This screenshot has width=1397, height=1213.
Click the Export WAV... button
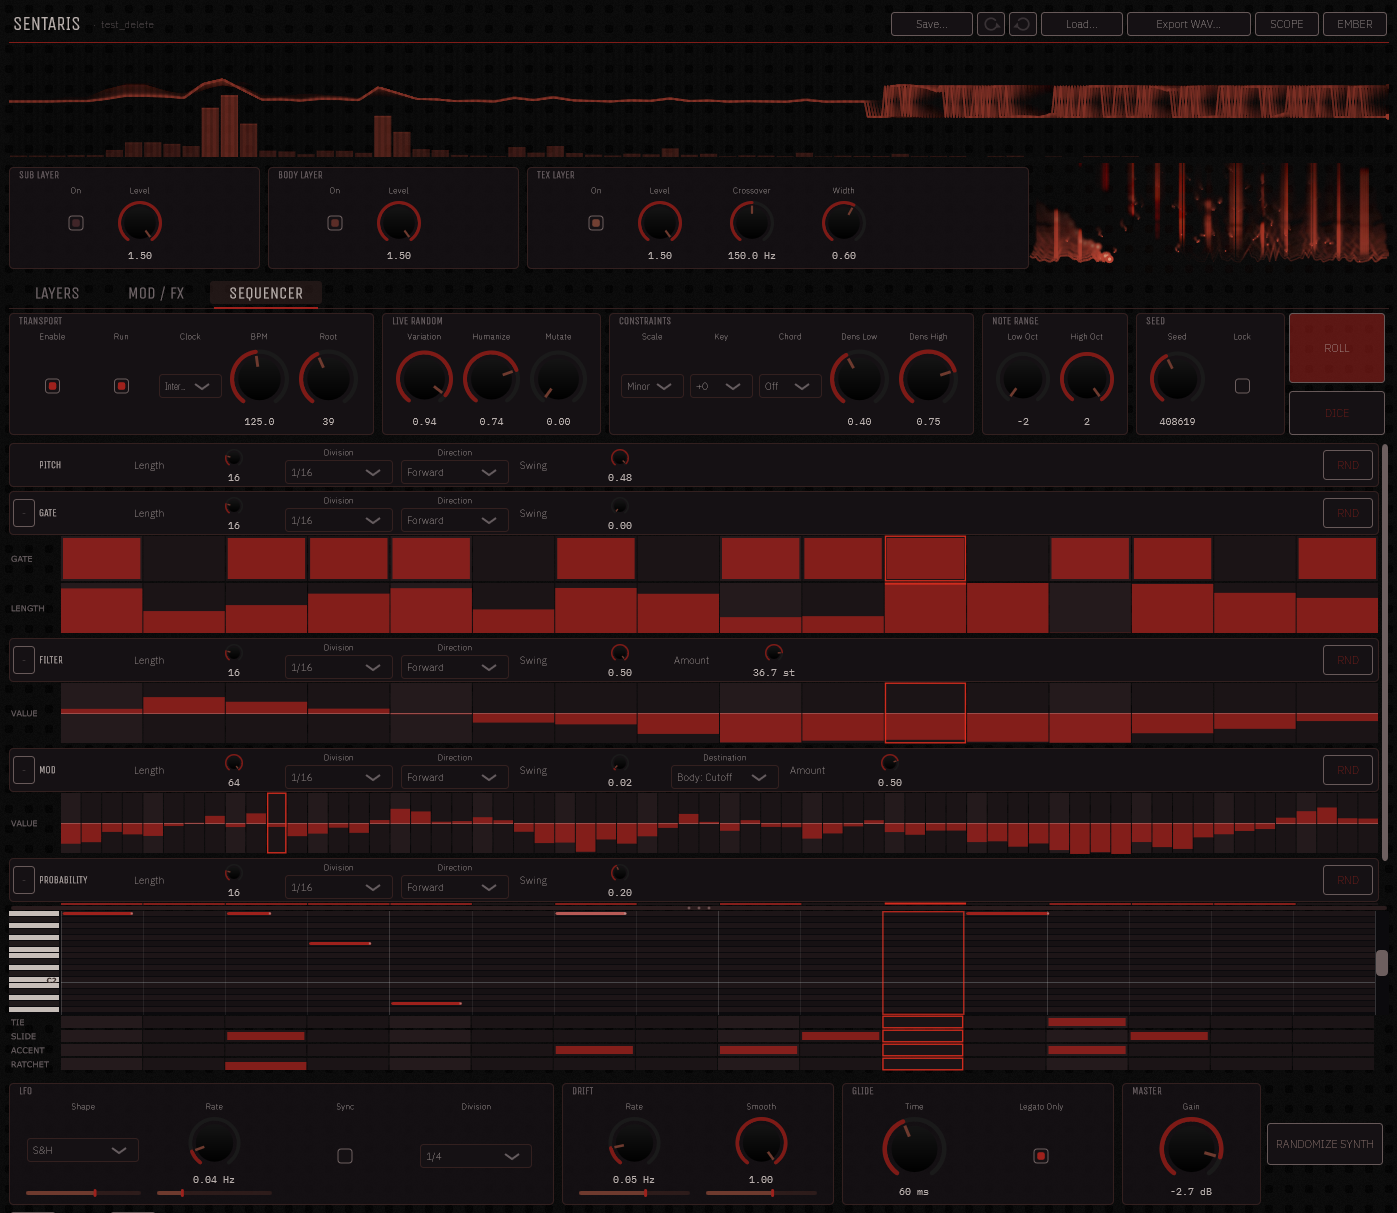pos(1188,24)
